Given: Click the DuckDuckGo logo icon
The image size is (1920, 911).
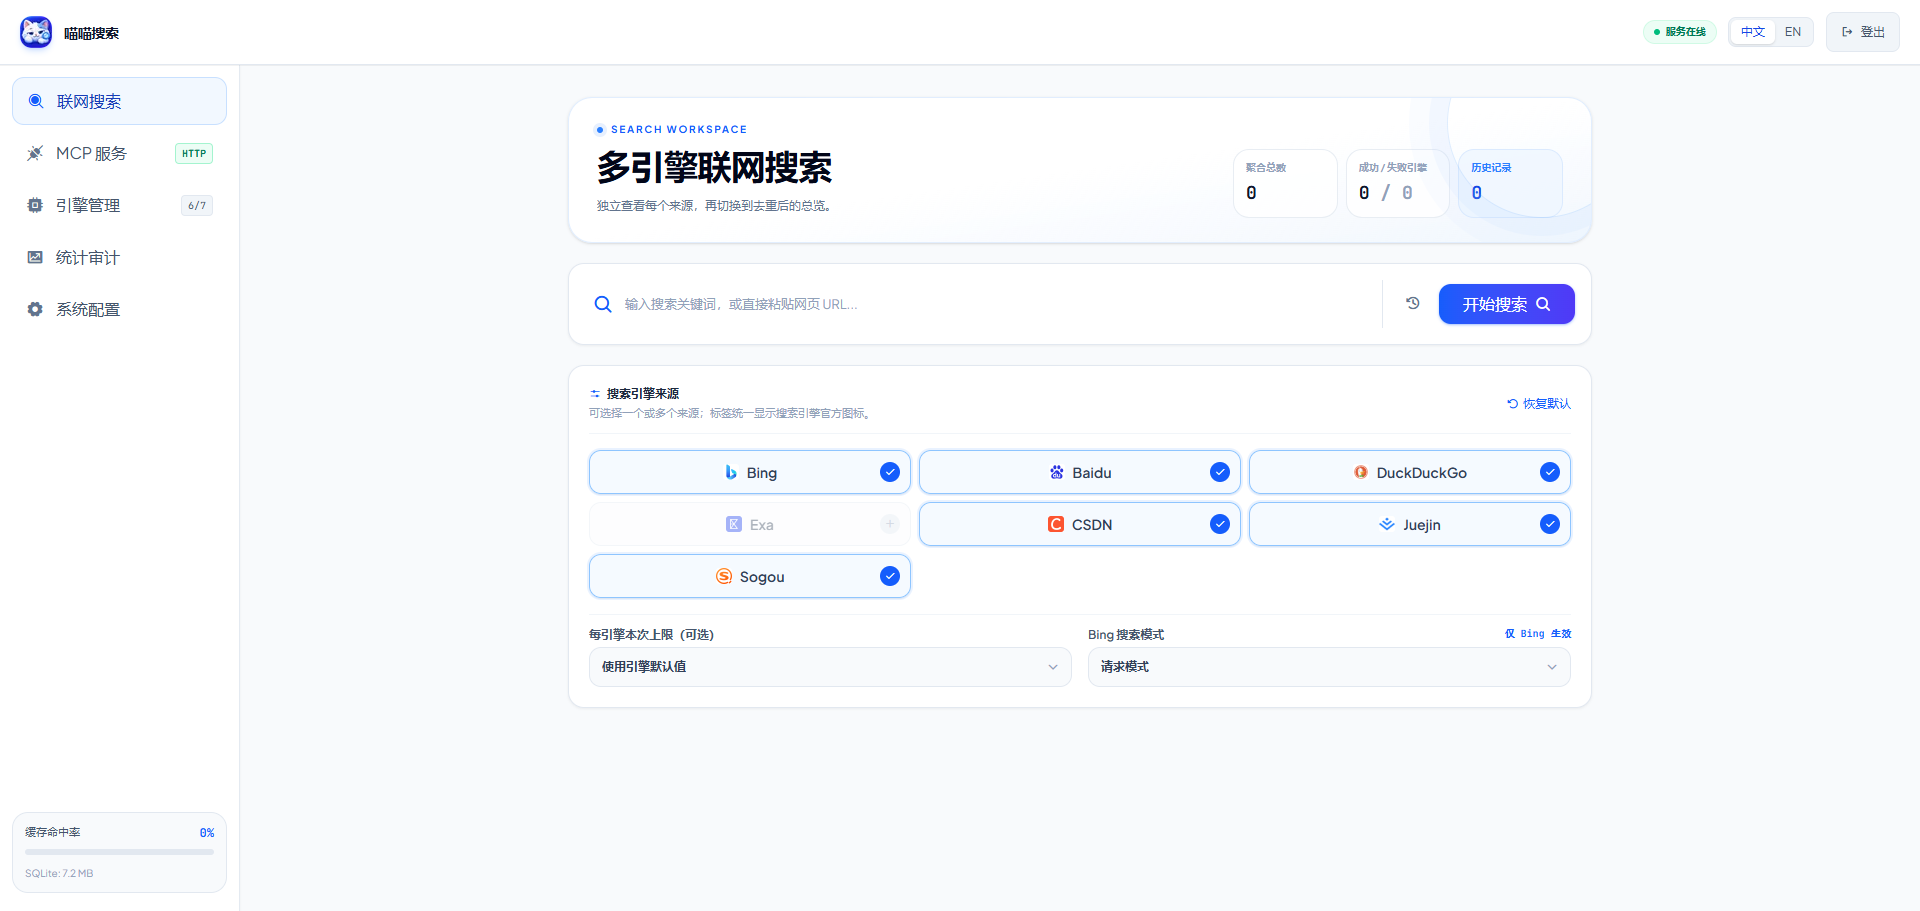Looking at the screenshot, I should pyautogui.click(x=1361, y=472).
